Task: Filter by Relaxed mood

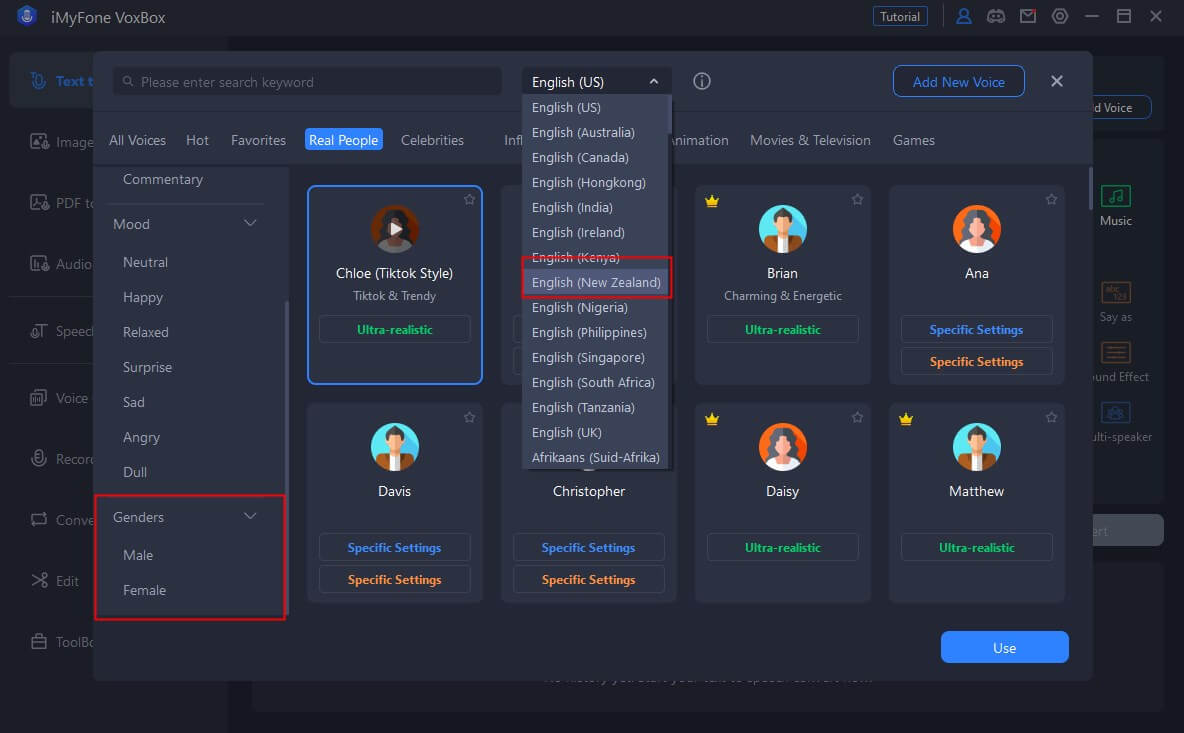Action: click(146, 332)
